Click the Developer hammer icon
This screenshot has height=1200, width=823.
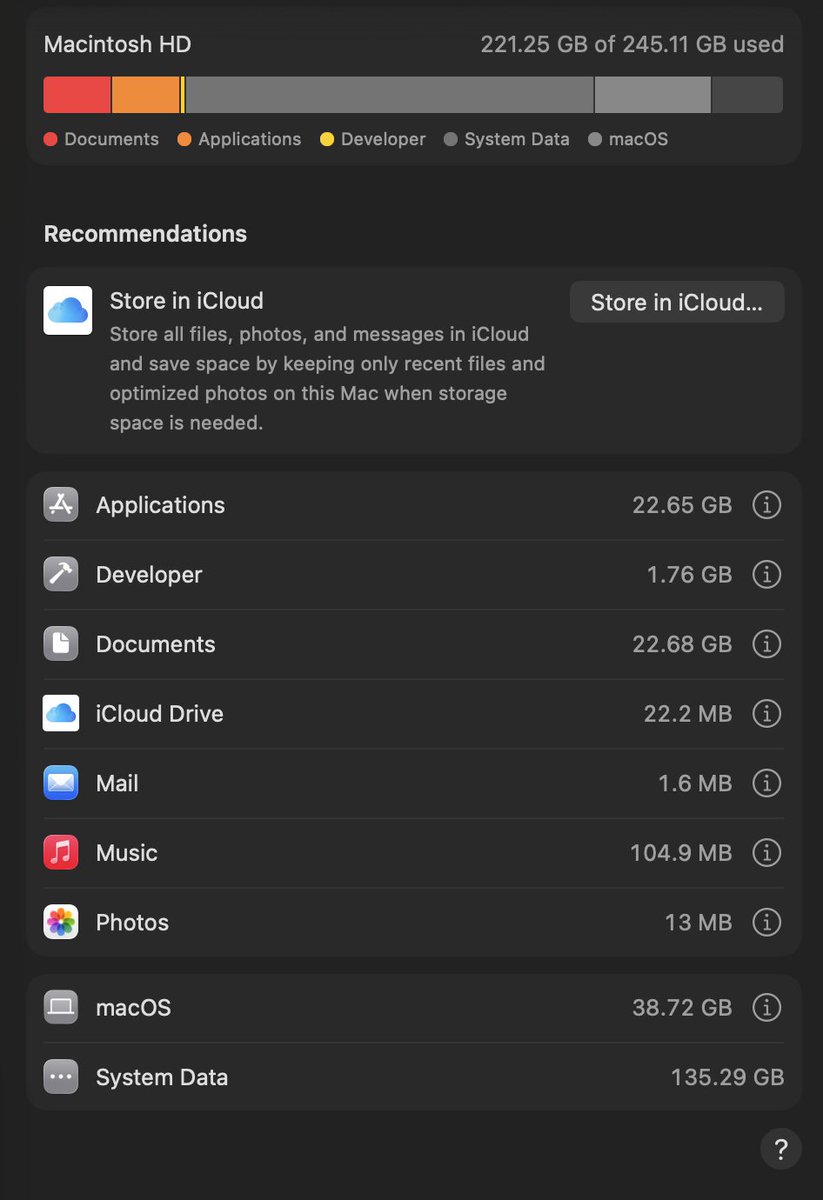[61, 575]
